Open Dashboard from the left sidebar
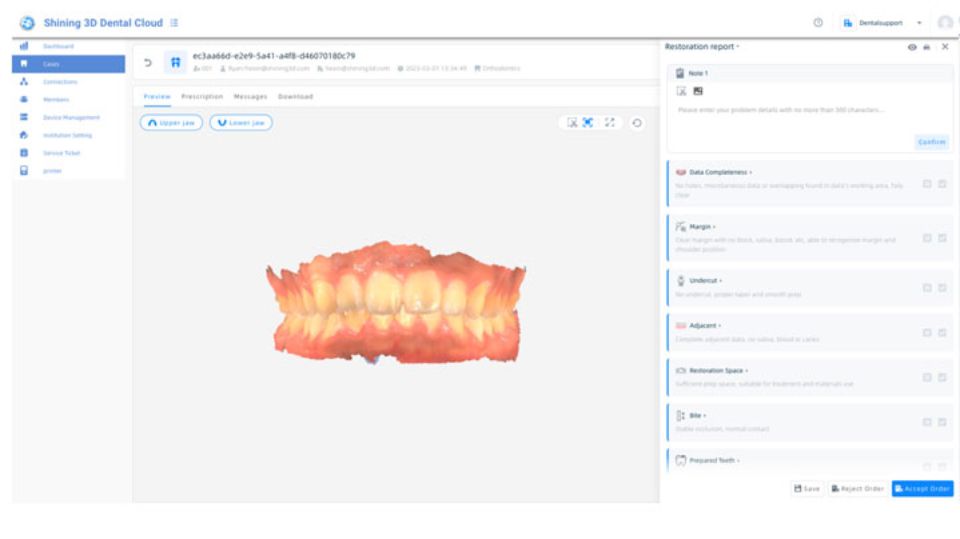 tap(58, 46)
